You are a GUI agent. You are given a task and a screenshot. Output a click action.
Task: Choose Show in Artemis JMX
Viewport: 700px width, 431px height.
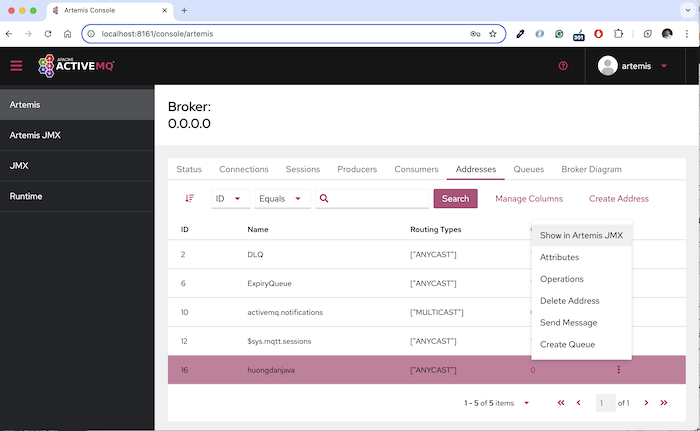pyautogui.click(x=581, y=235)
